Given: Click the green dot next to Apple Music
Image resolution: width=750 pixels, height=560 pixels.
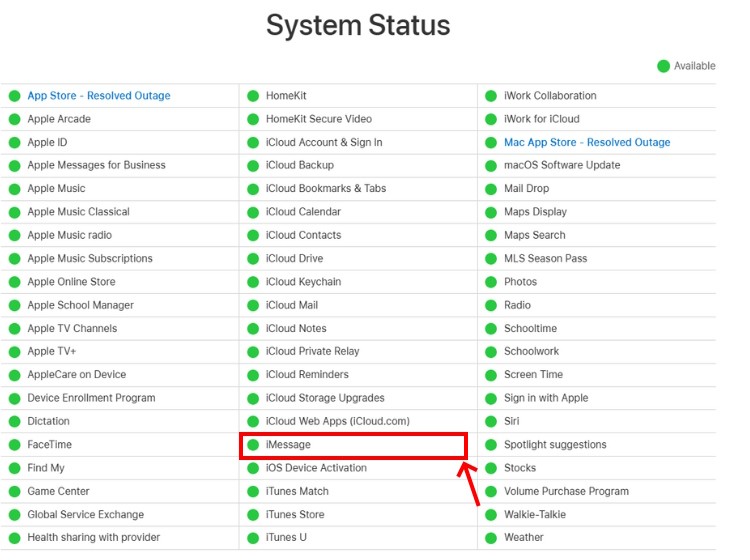Looking at the screenshot, I should click(15, 189).
